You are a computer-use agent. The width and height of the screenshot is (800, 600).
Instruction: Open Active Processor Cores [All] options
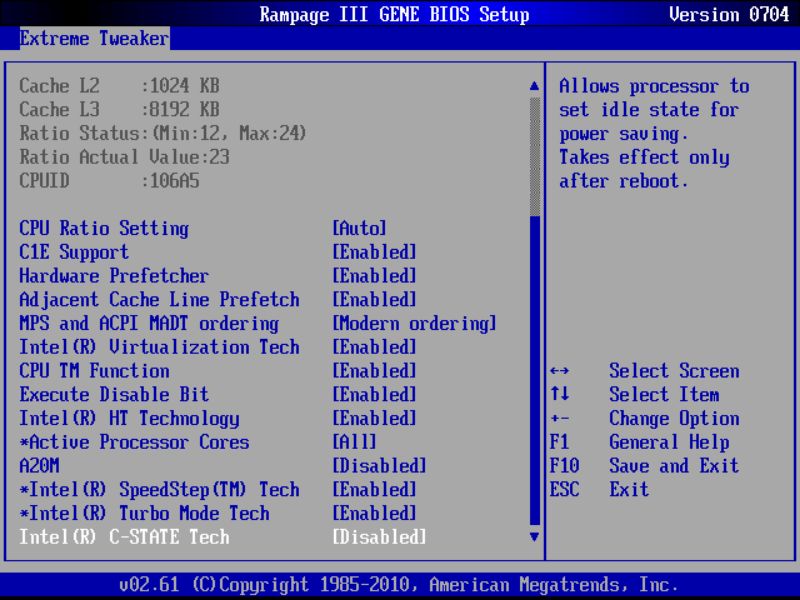coord(355,442)
